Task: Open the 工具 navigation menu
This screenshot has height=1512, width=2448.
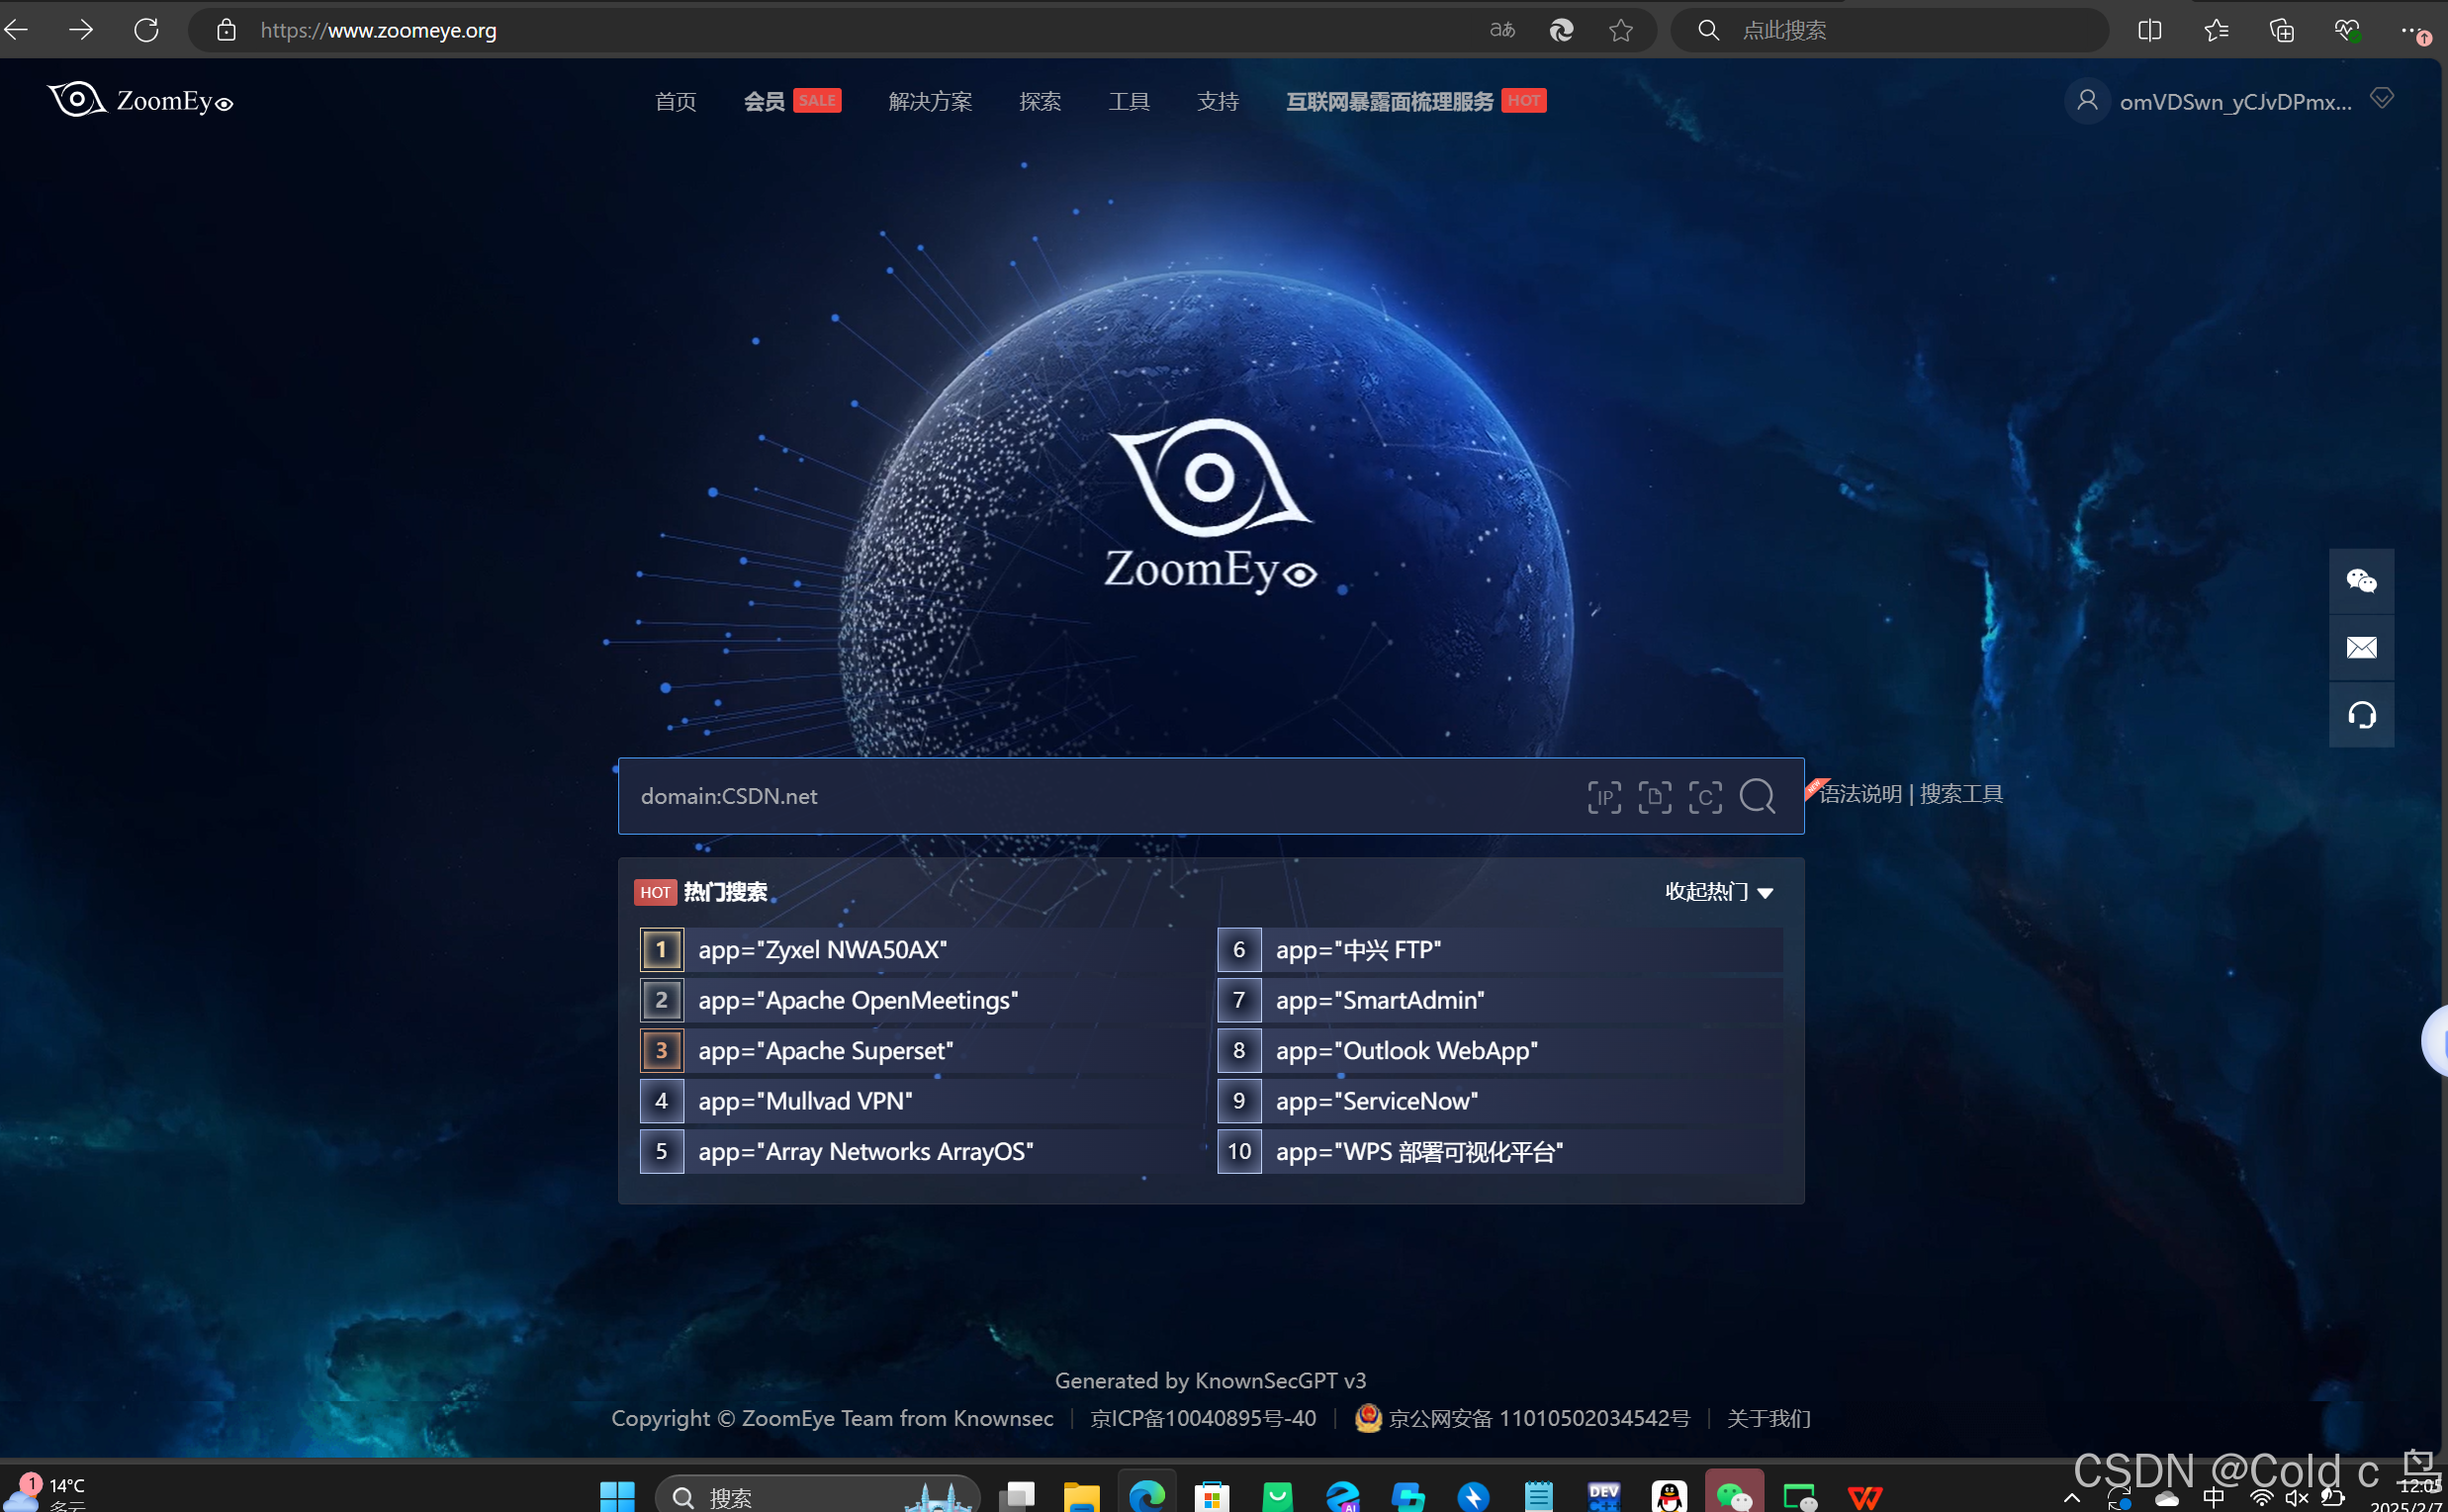Action: [1129, 101]
